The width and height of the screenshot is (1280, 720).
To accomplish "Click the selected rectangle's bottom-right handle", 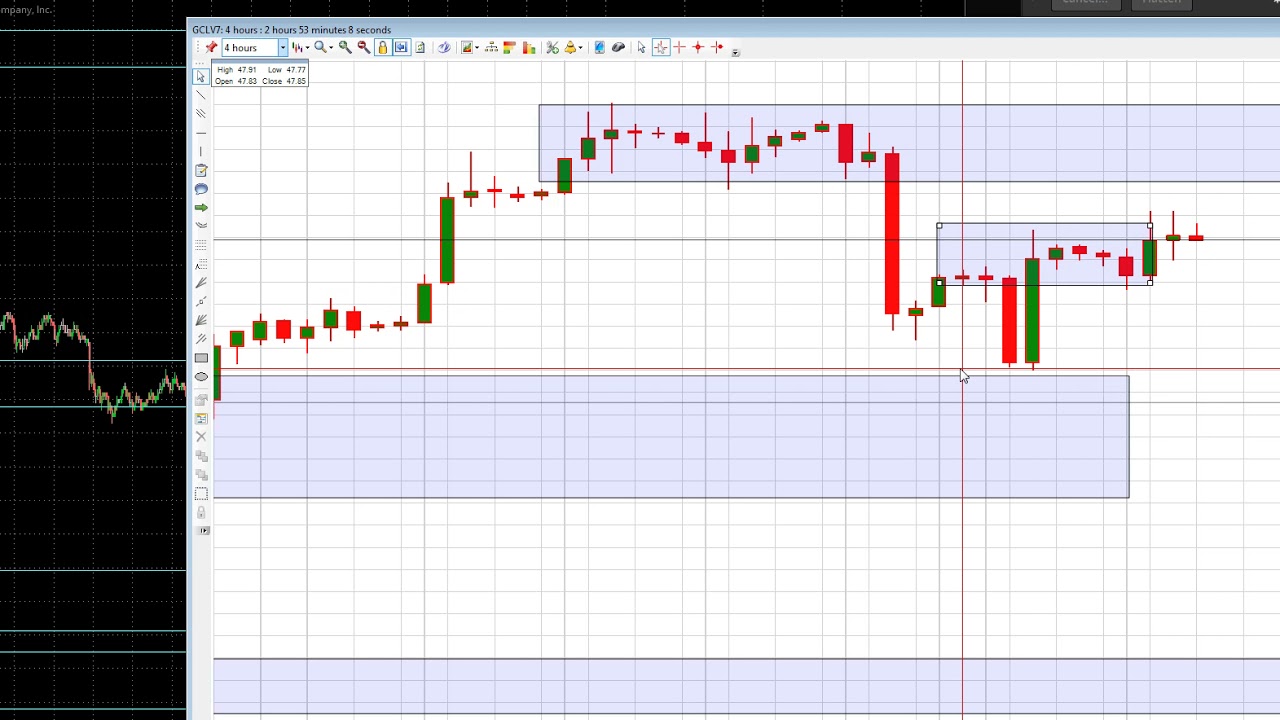I will pos(1150,283).
